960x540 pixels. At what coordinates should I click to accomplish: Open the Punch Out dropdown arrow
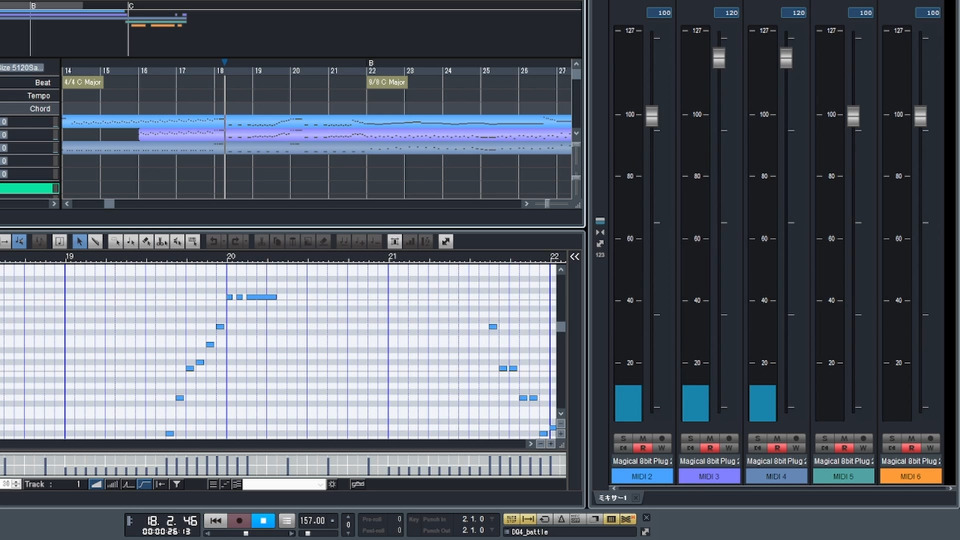coord(492,531)
